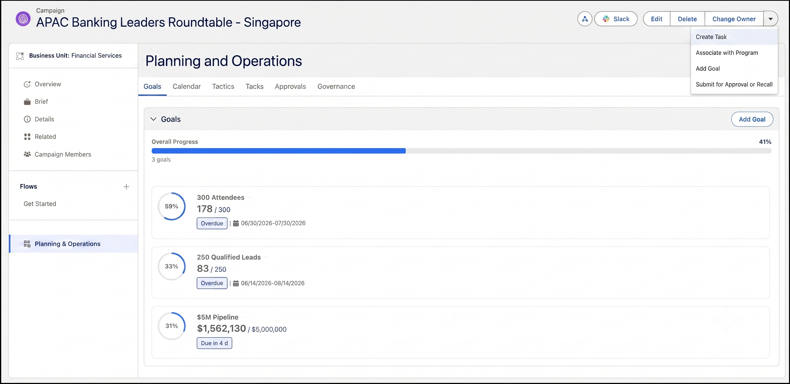
Task: Click the $1,562,130 pipeline value
Action: pos(221,329)
